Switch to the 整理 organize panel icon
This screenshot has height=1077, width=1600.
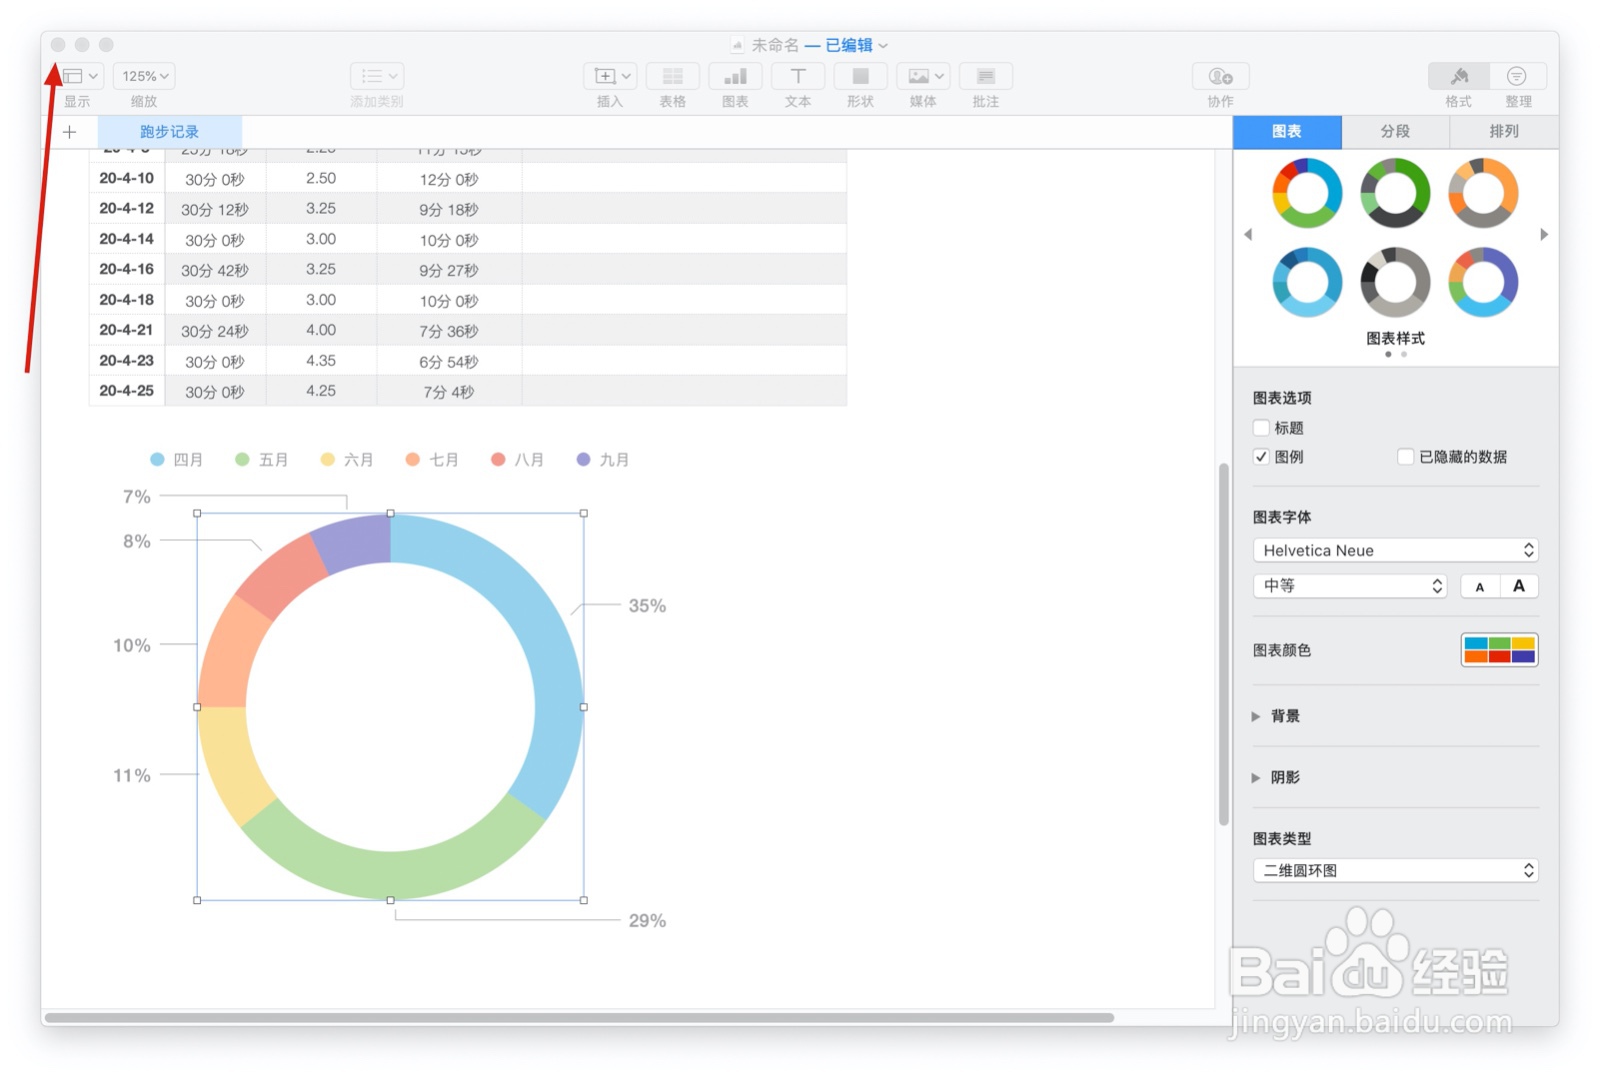[1517, 75]
